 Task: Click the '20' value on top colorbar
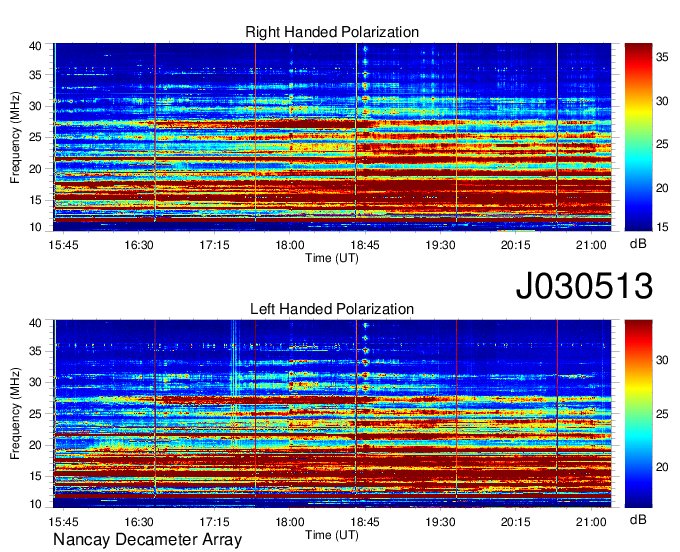(662, 188)
